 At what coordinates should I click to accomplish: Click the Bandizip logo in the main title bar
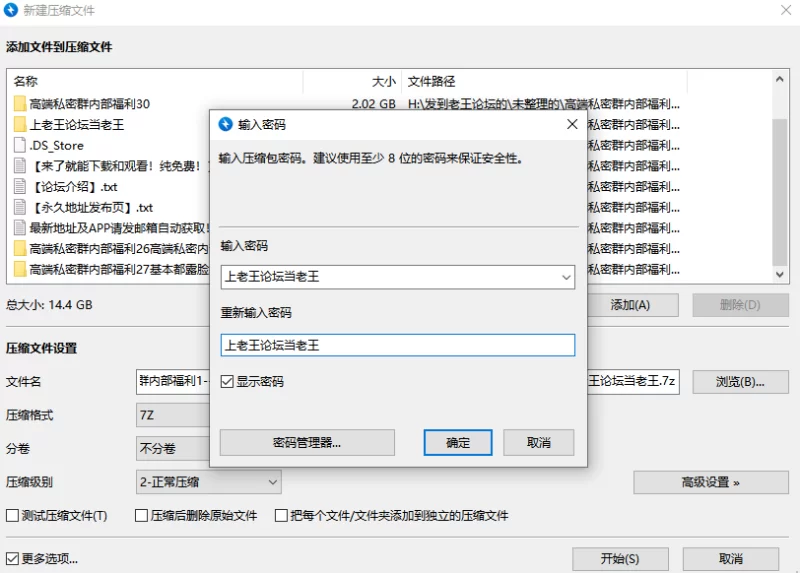click(x=11, y=10)
